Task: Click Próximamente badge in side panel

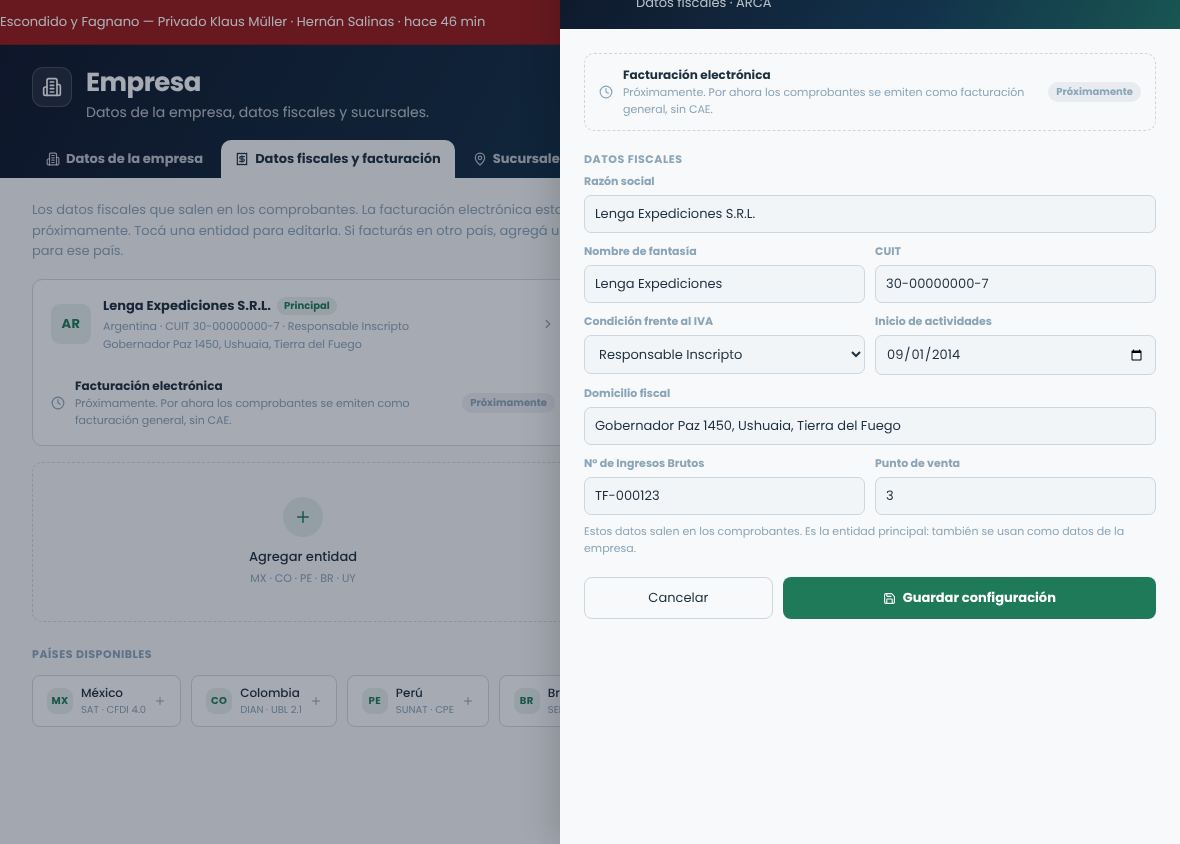Action: (1094, 92)
